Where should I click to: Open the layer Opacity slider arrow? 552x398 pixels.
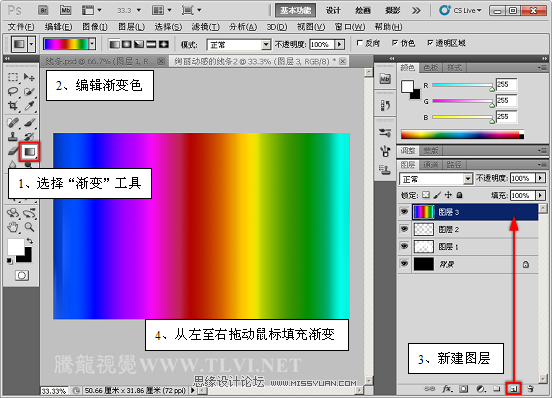pyautogui.click(x=540, y=178)
